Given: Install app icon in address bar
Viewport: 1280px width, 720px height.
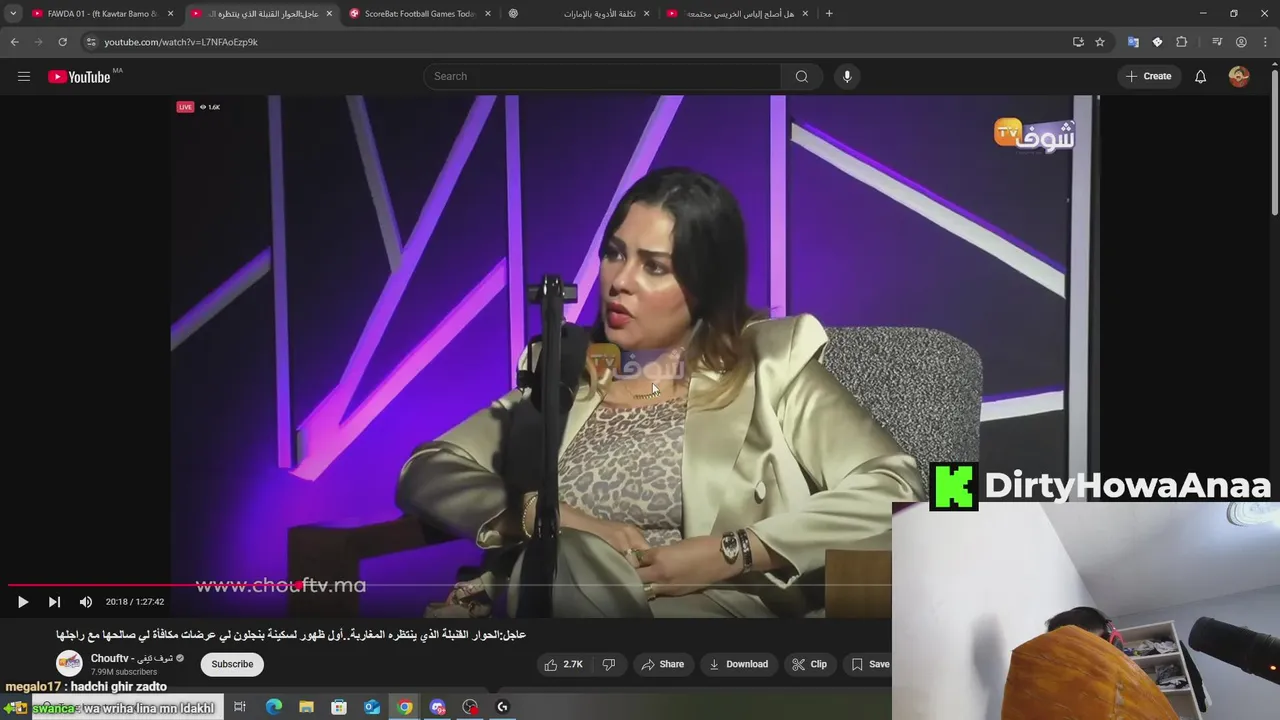Looking at the screenshot, I should (1078, 42).
